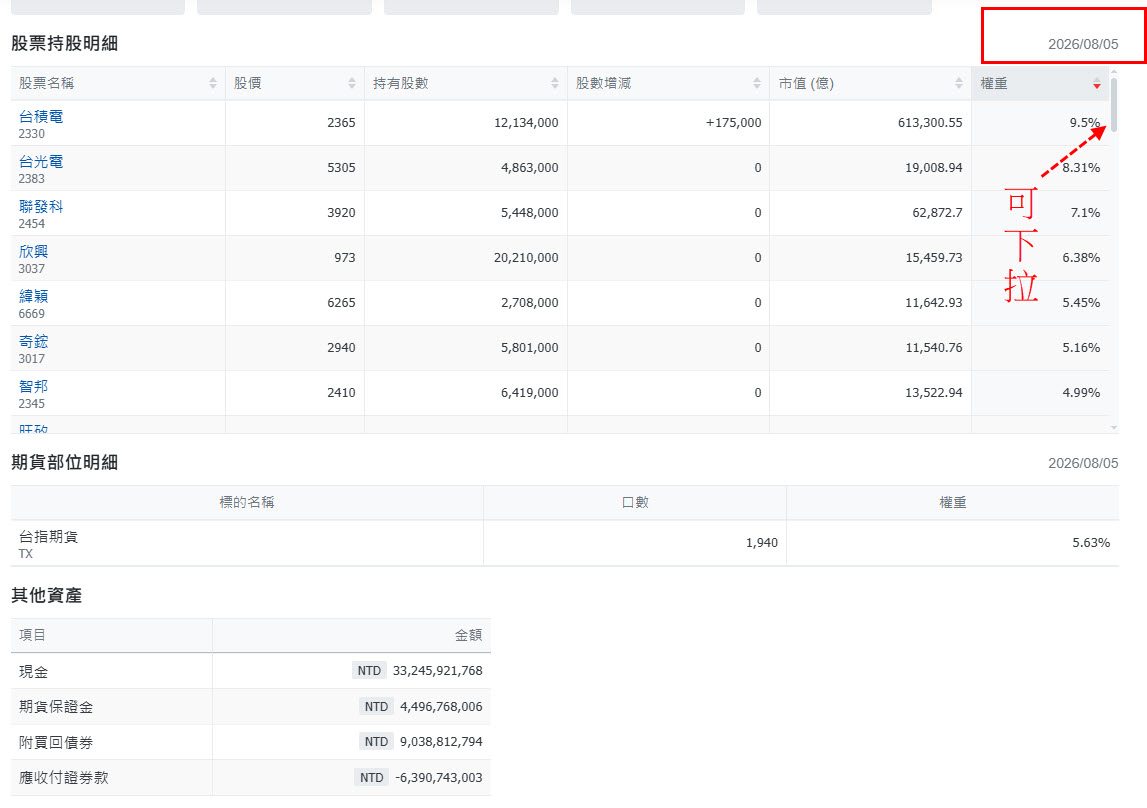
Task: Select 權重 header in stock holdings table
Action: click(1040, 83)
